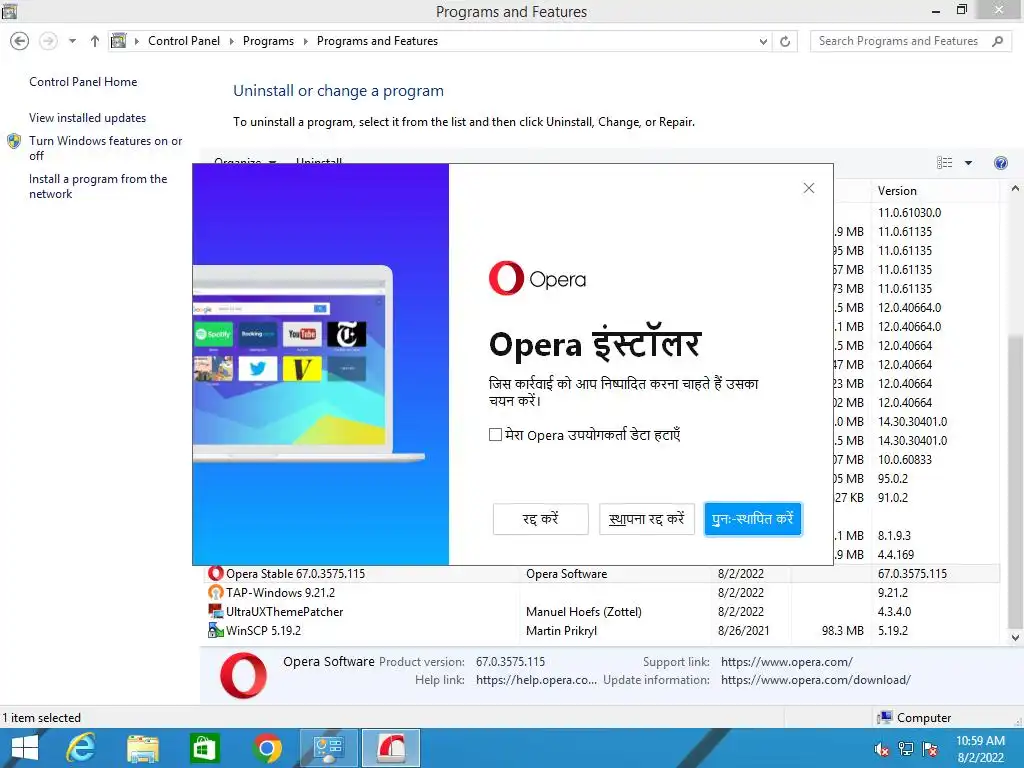
Task: Open the view options dropdown arrow
Action: [968, 163]
